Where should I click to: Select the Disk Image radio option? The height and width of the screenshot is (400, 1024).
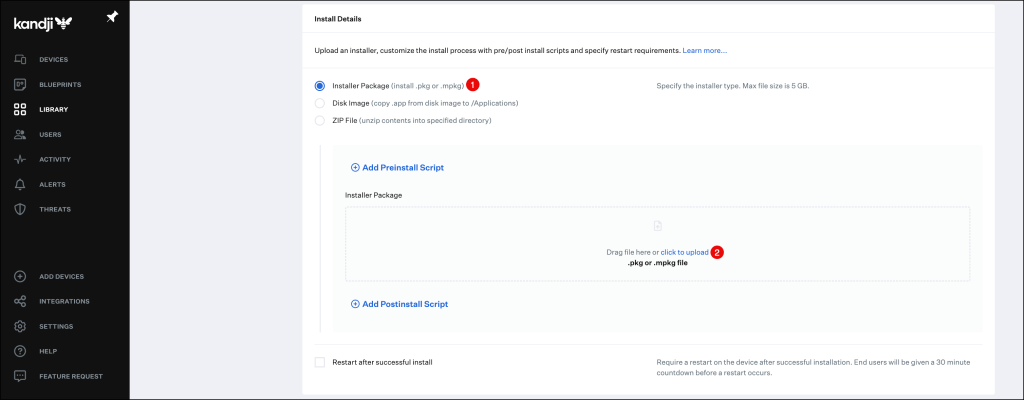[x=320, y=103]
